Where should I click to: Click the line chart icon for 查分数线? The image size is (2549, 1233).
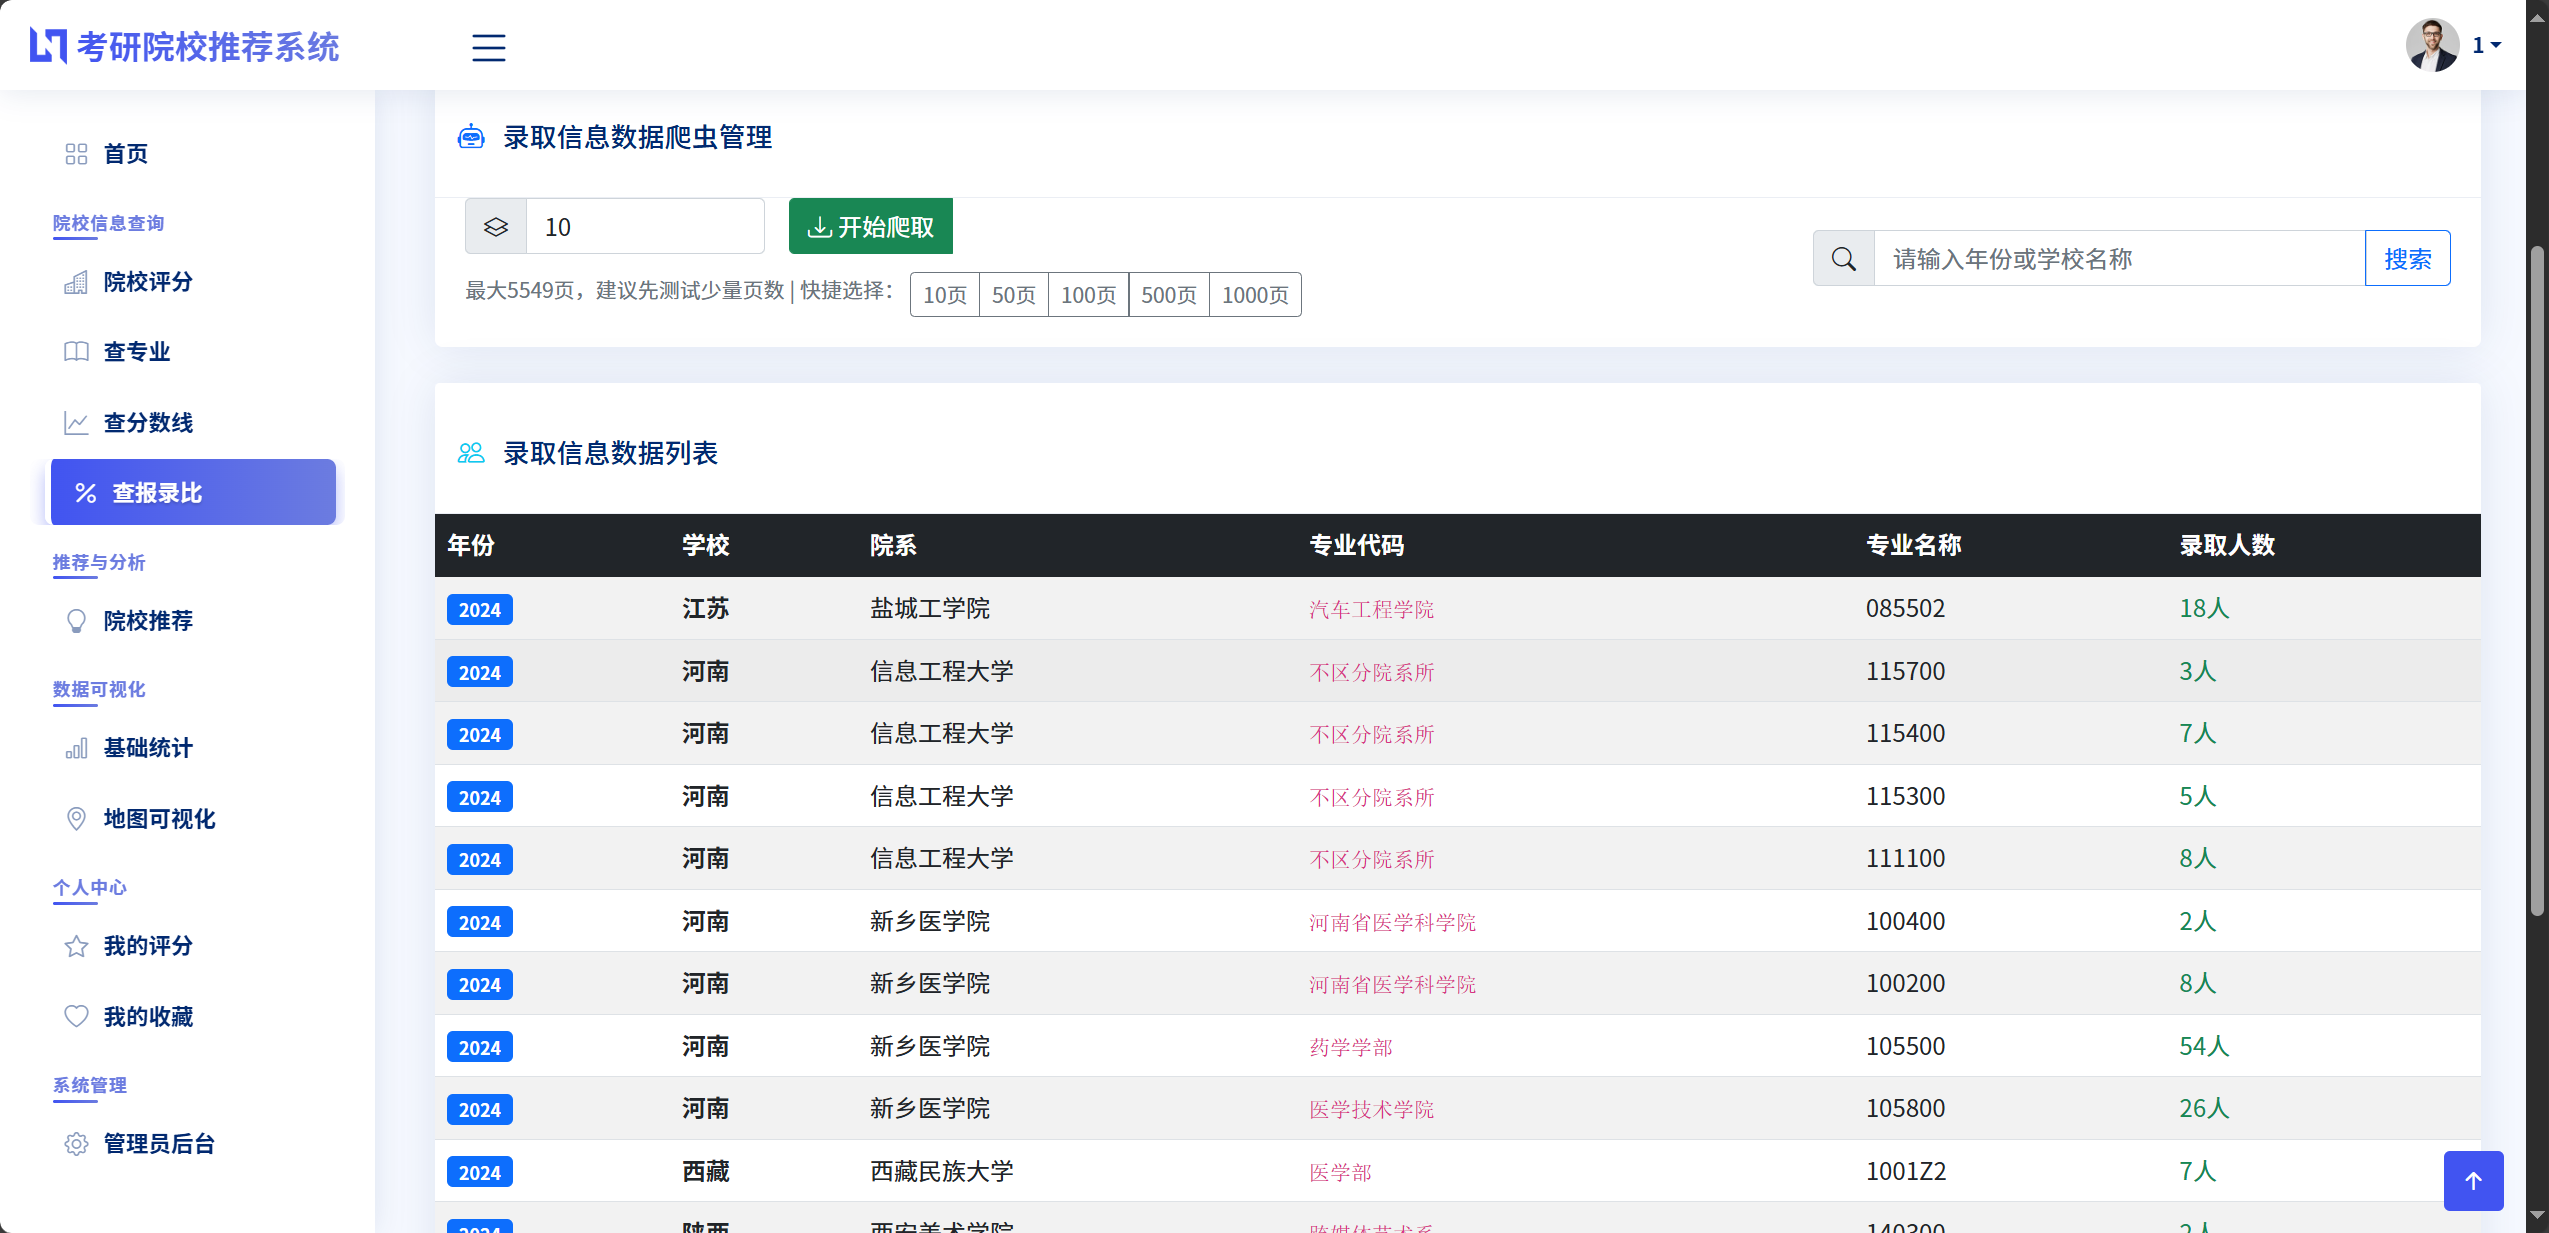[76, 423]
